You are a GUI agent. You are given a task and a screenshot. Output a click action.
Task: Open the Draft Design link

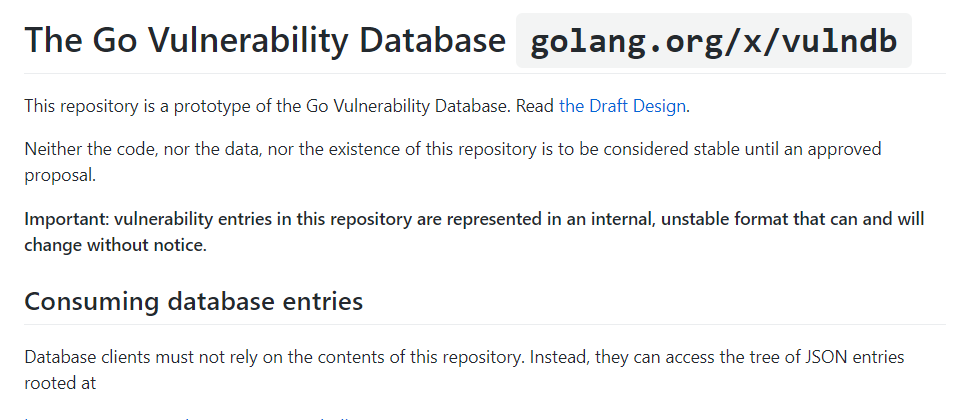(622, 106)
